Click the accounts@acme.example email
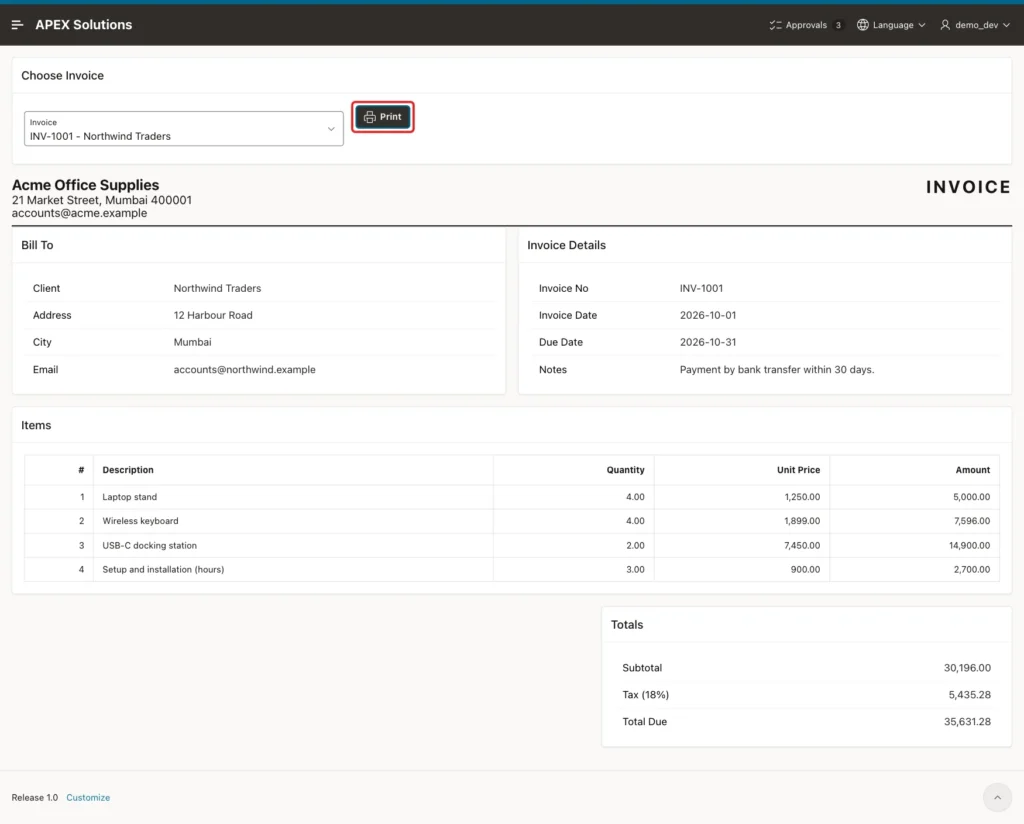1024x824 pixels. click(80, 213)
